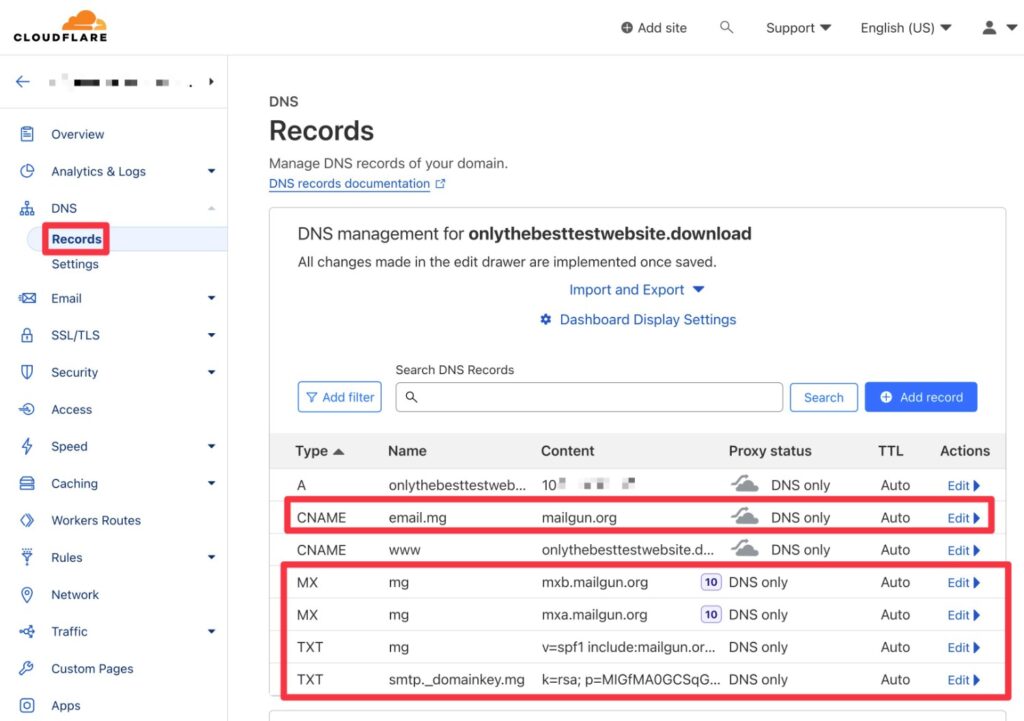The image size is (1024, 721).
Task: Open the English (US) language dropdown
Action: coord(905,28)
